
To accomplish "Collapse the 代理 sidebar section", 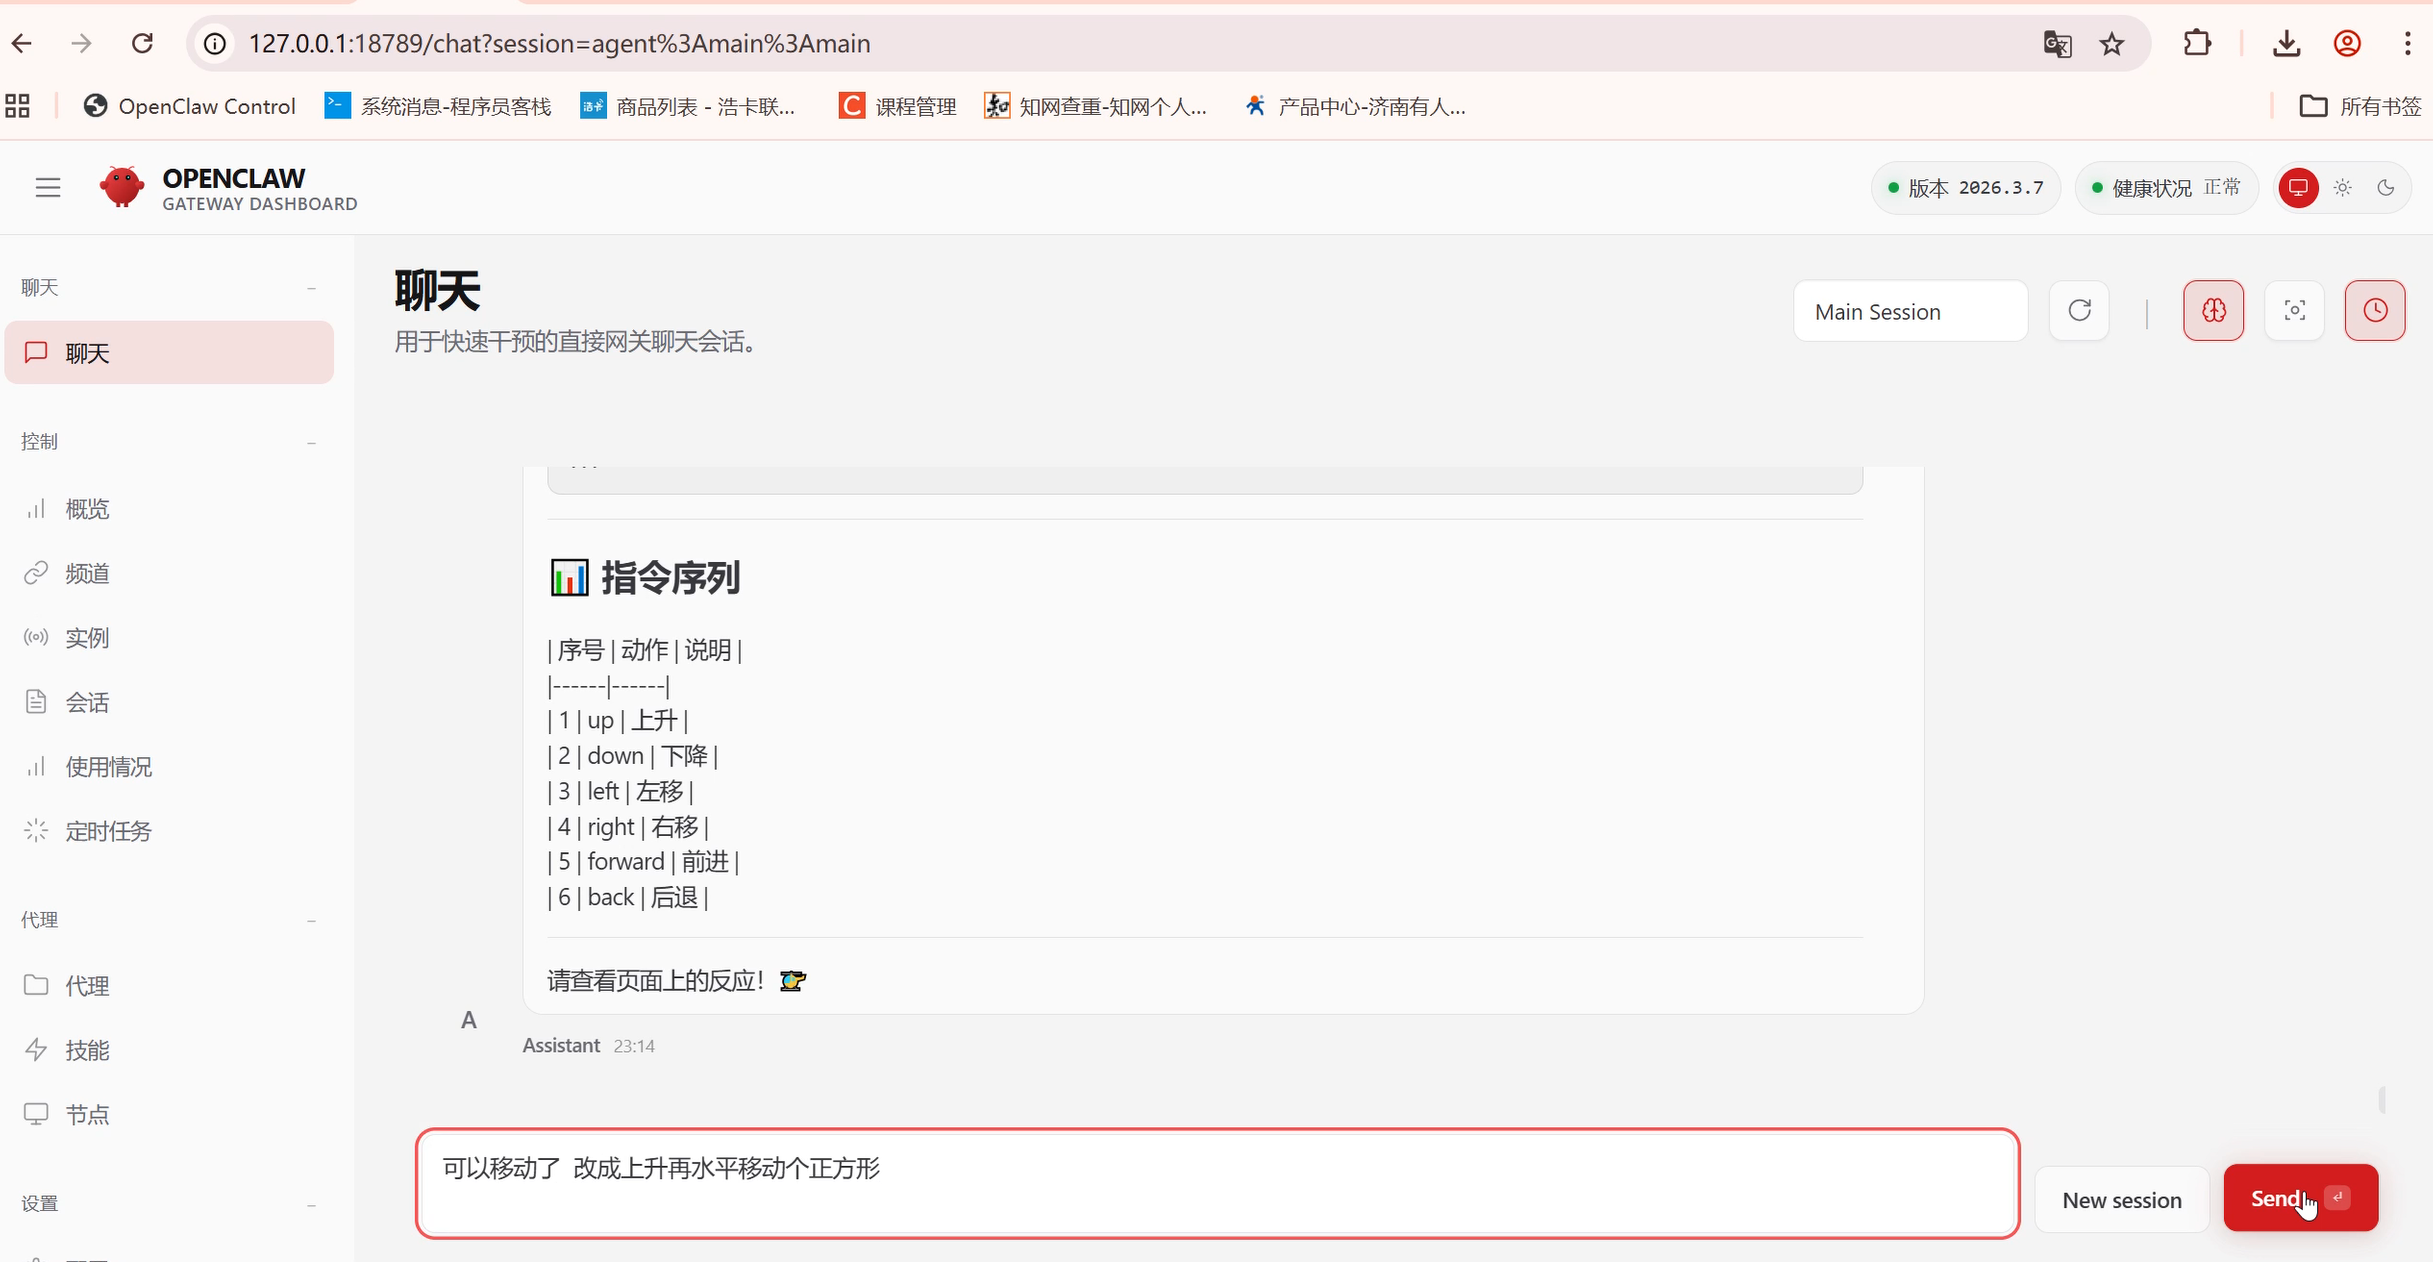I will tap(311, 920).
